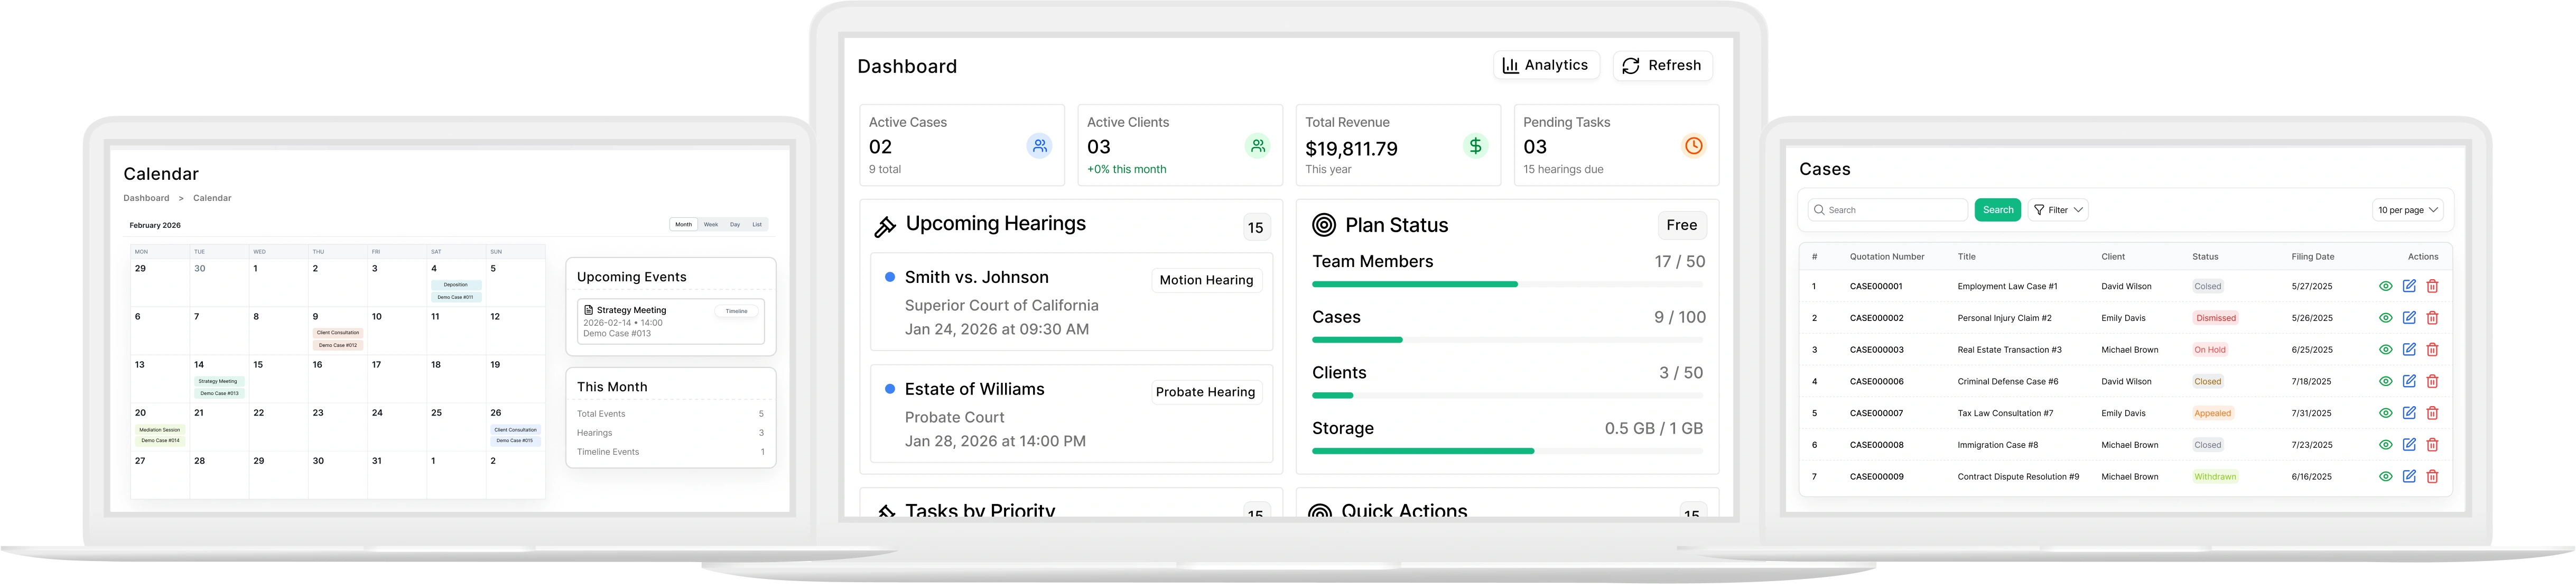Open the Estate of Williams hearing card

(1071, 414)
